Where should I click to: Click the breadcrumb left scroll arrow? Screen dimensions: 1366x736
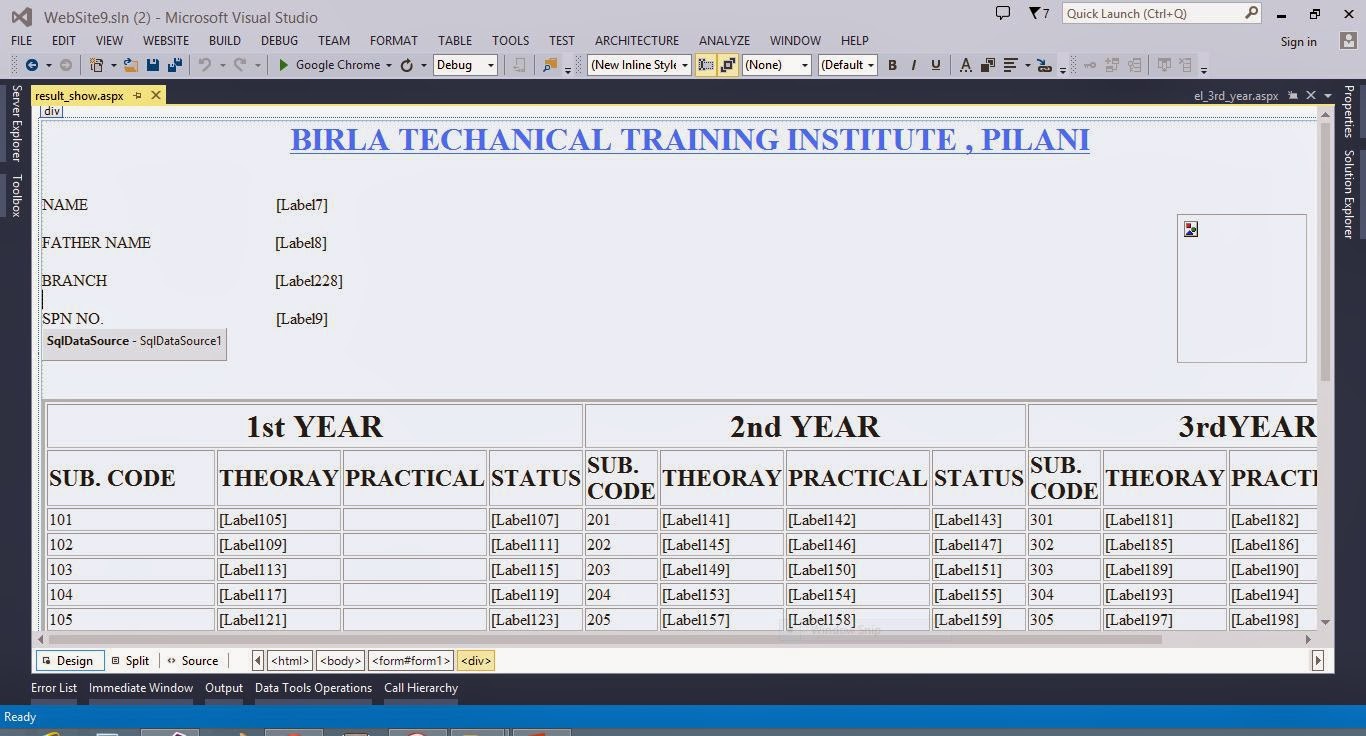(258, 661)
